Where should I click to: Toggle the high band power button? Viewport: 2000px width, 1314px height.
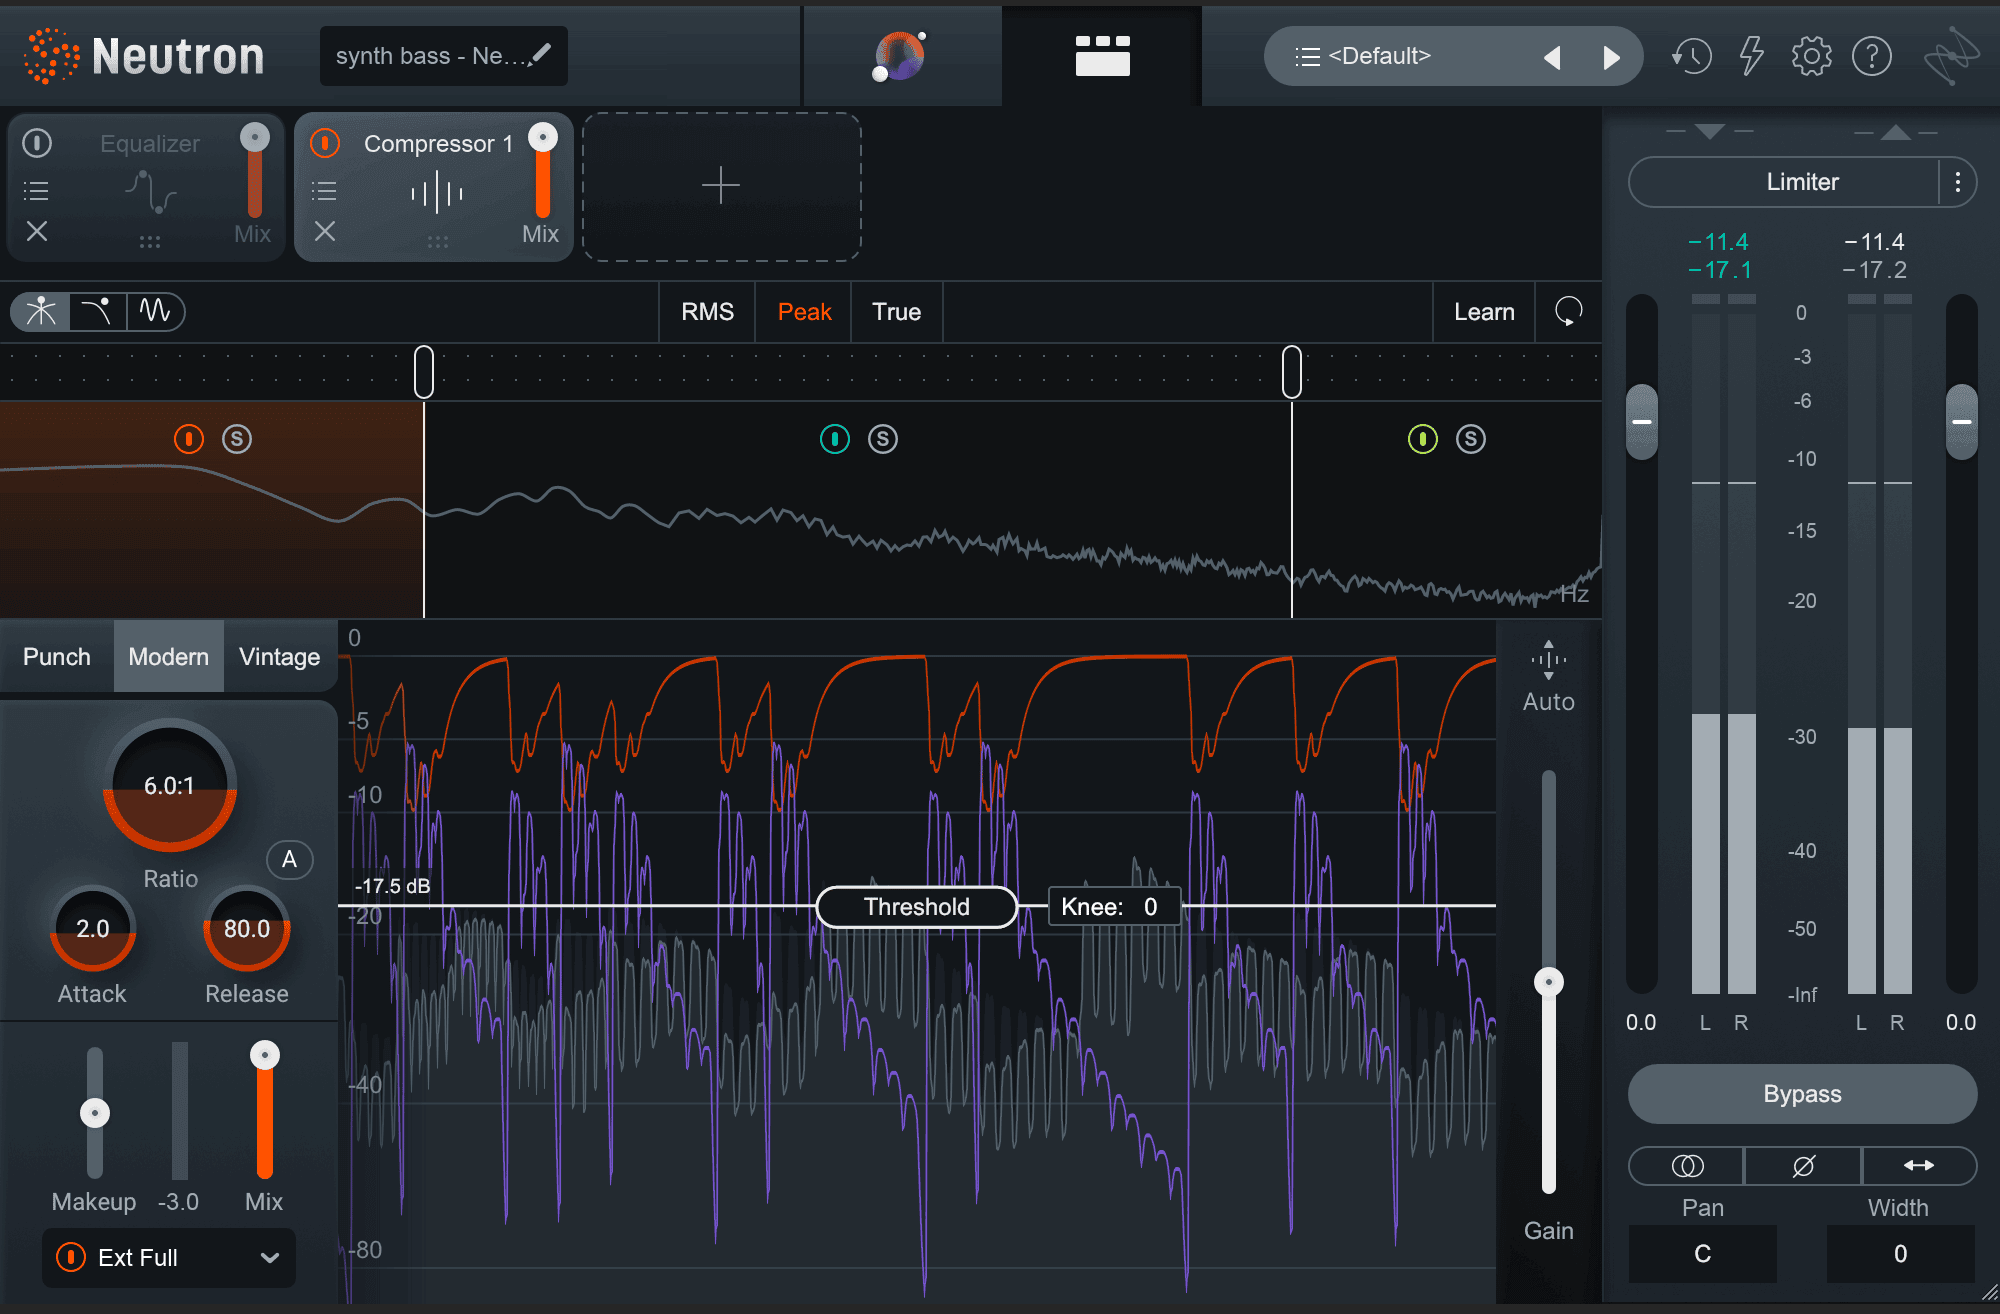[1423, 439]
